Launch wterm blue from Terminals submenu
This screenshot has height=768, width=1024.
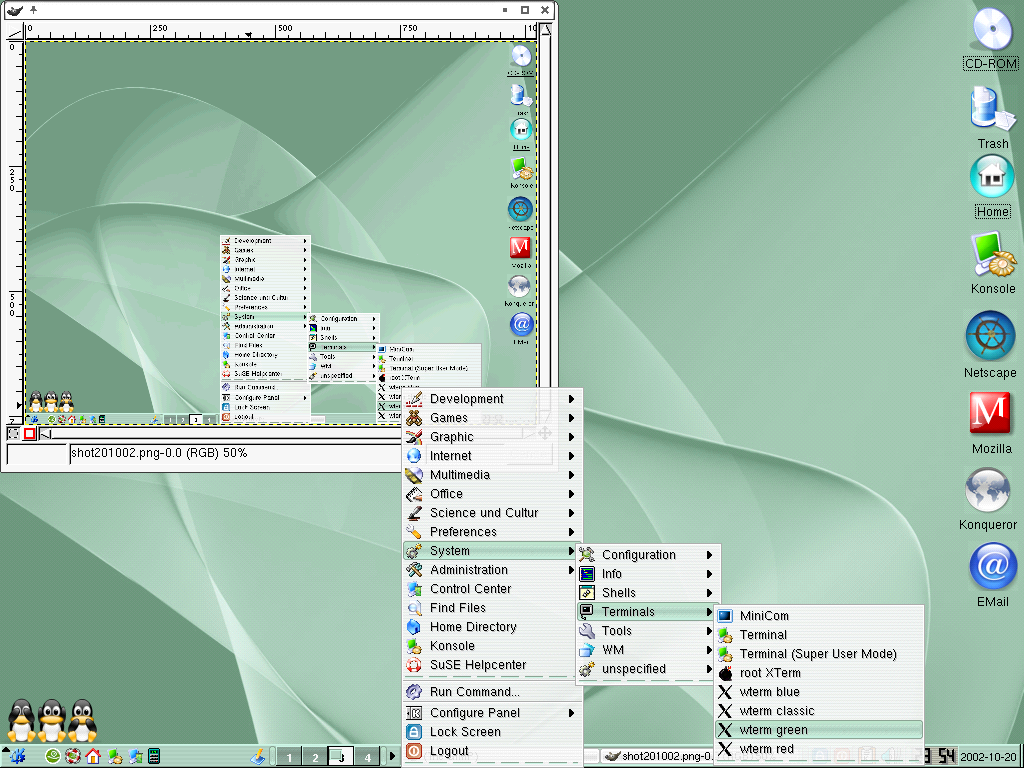click(819, 692)
